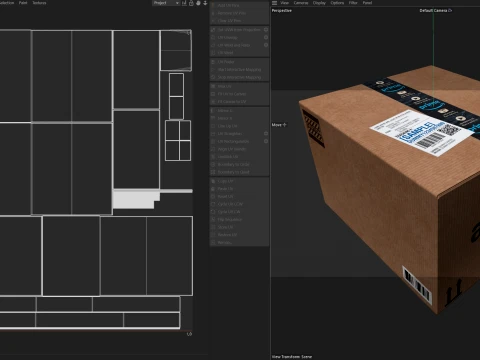The height and width of the screenshot is (360, 480).
Task: Click Remove UV Pins
Action: pos(239,13)
